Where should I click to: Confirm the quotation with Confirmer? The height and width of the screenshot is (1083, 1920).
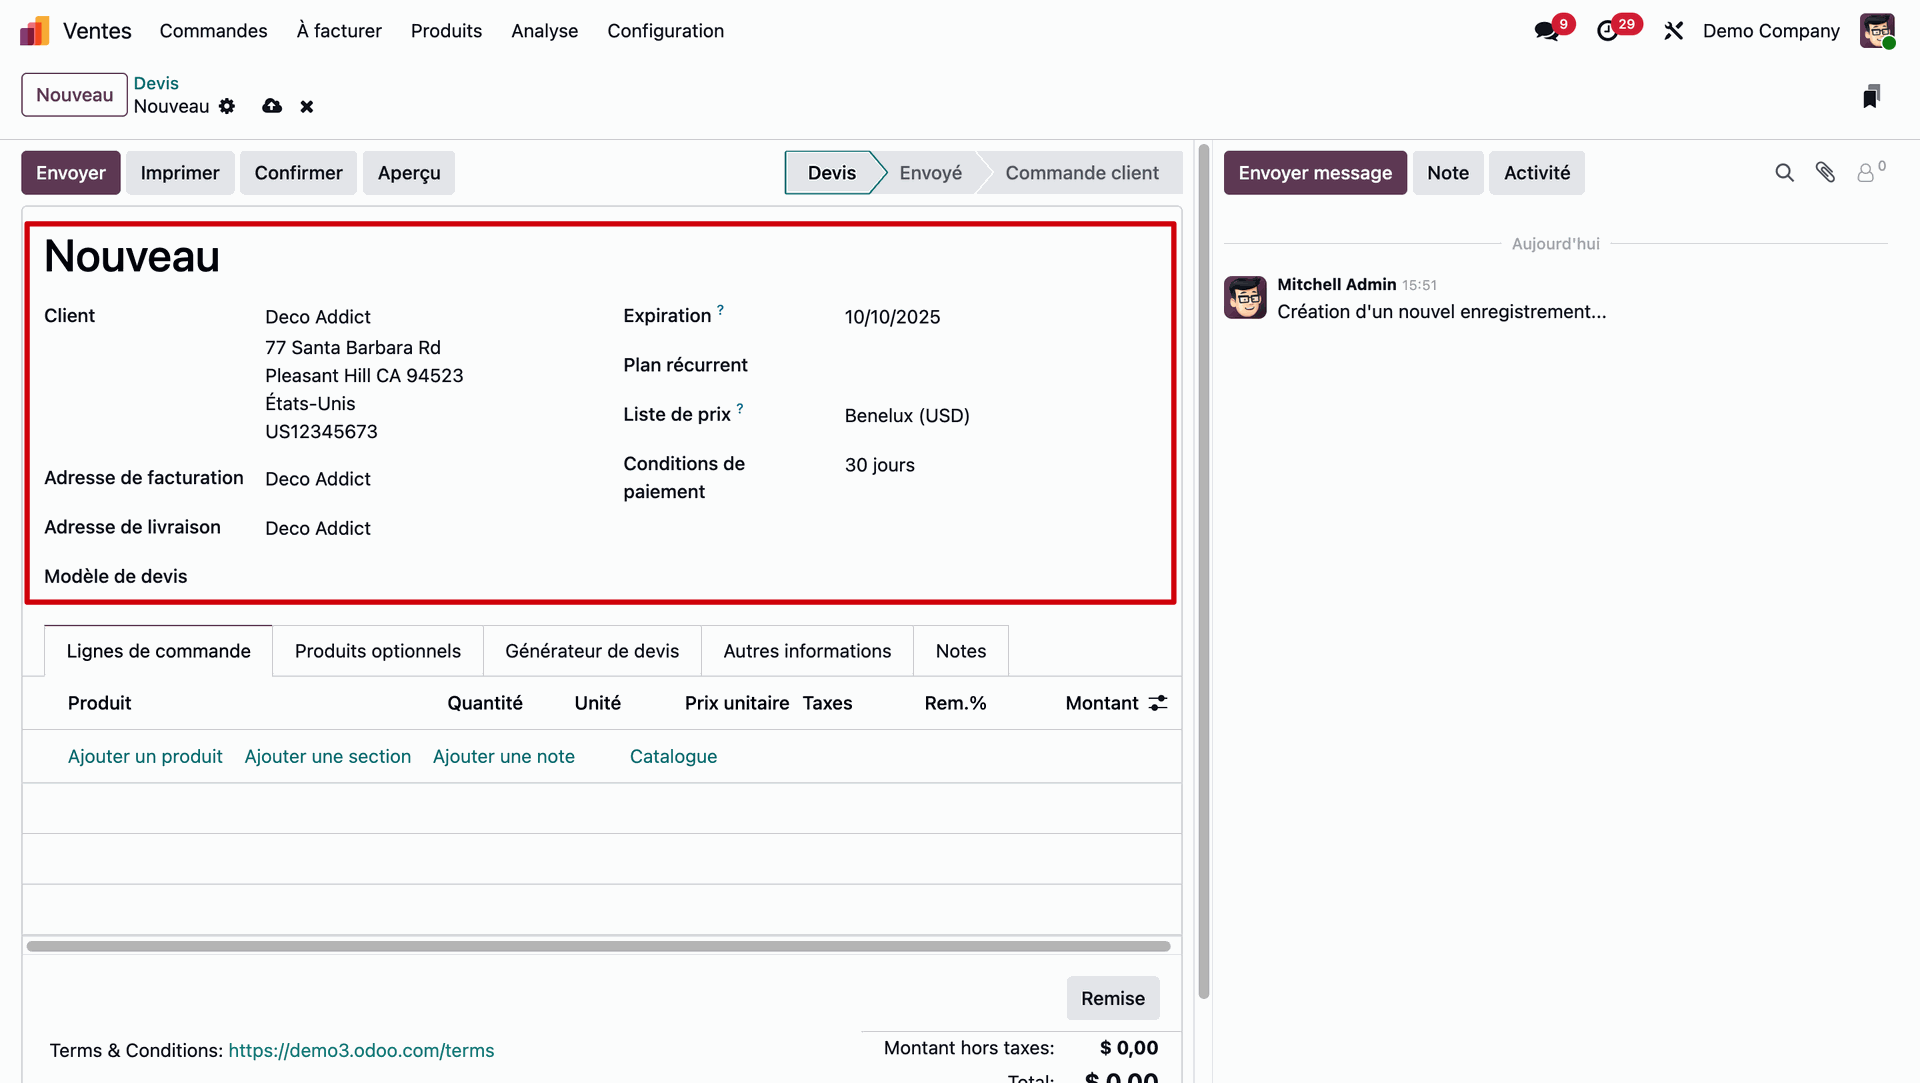pos(298,172)
